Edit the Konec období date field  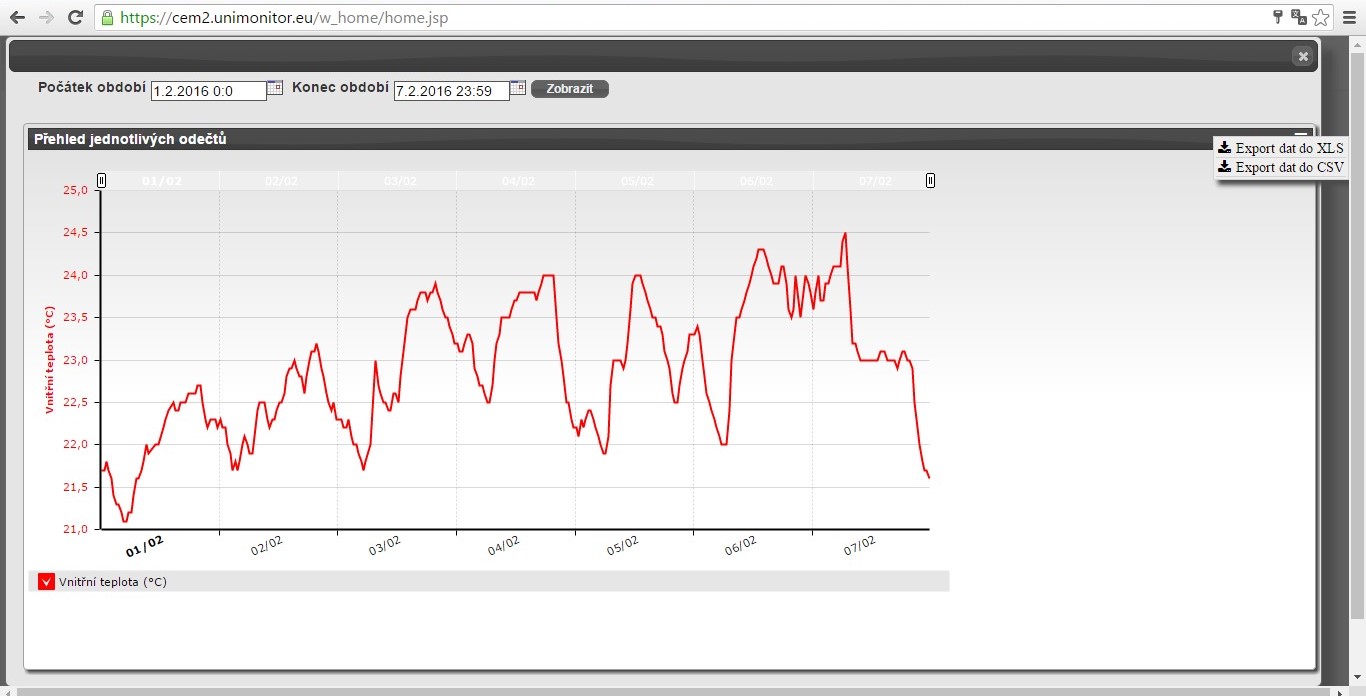(452, 91)
